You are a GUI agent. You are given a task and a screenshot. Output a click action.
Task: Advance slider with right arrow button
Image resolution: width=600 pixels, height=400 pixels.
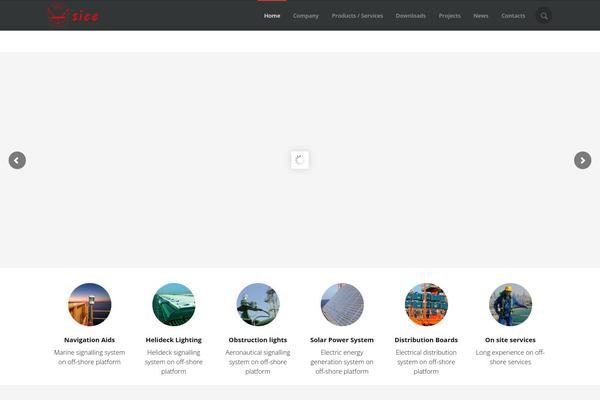click(582, 160)
